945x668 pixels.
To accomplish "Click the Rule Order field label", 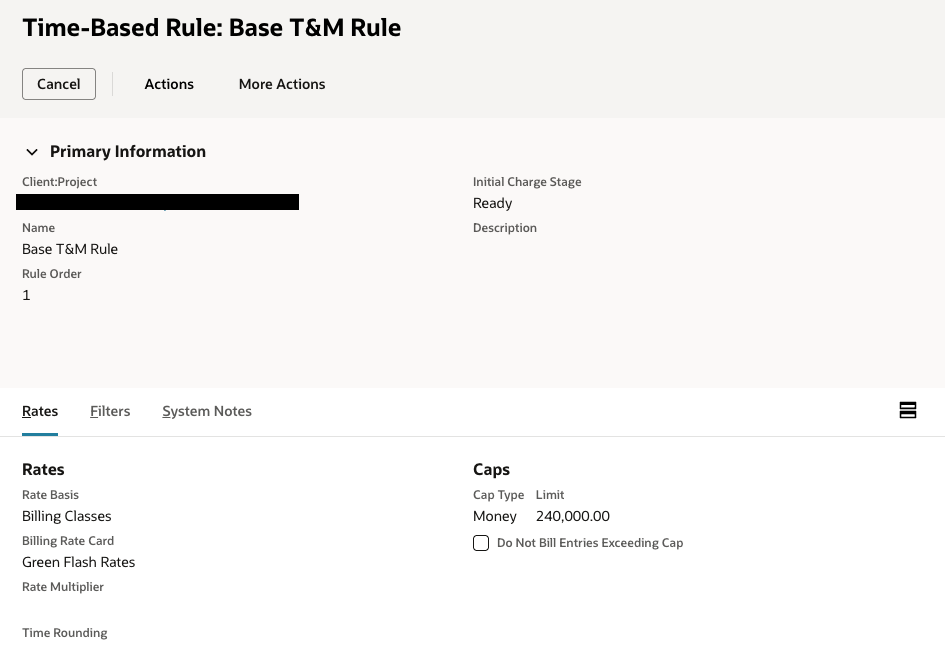I will tap(52, 274).
